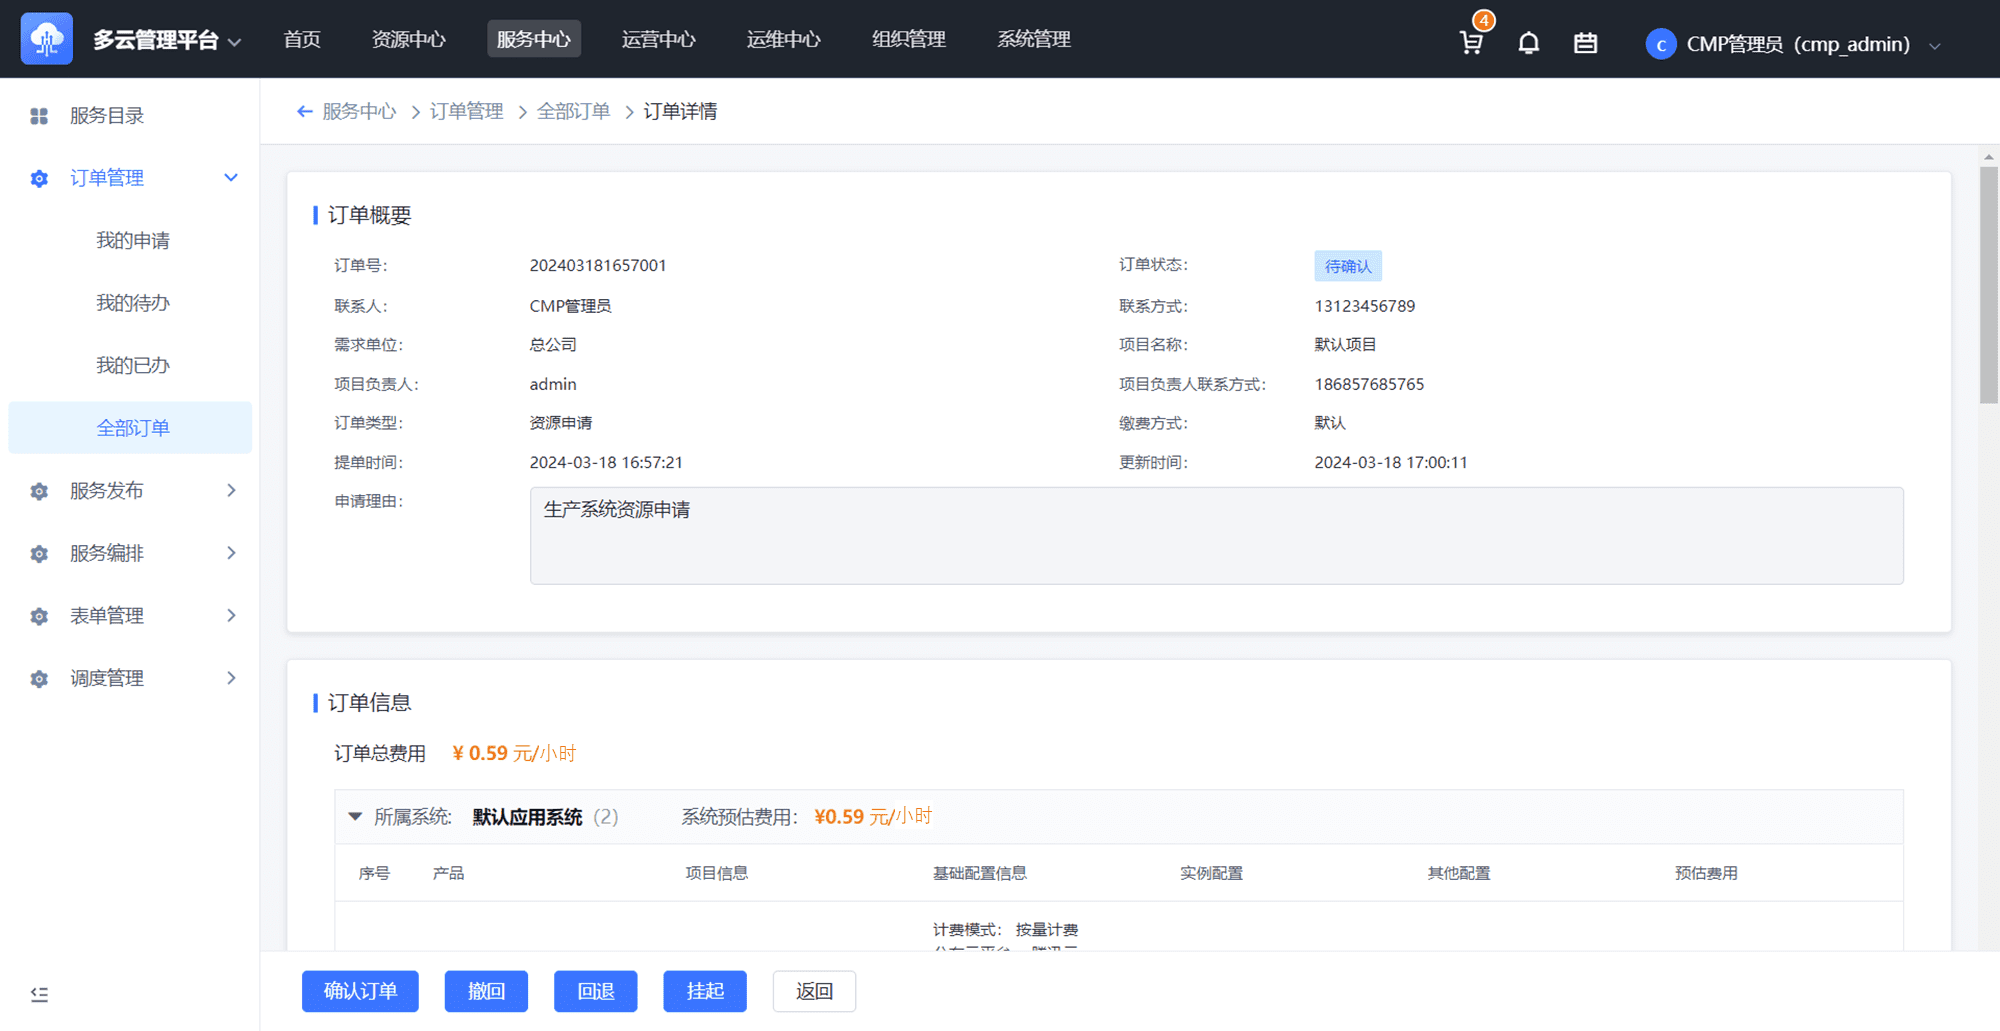Click the breadcrumb back arrow
The image size is (2000, 1031).
(304, 111)
